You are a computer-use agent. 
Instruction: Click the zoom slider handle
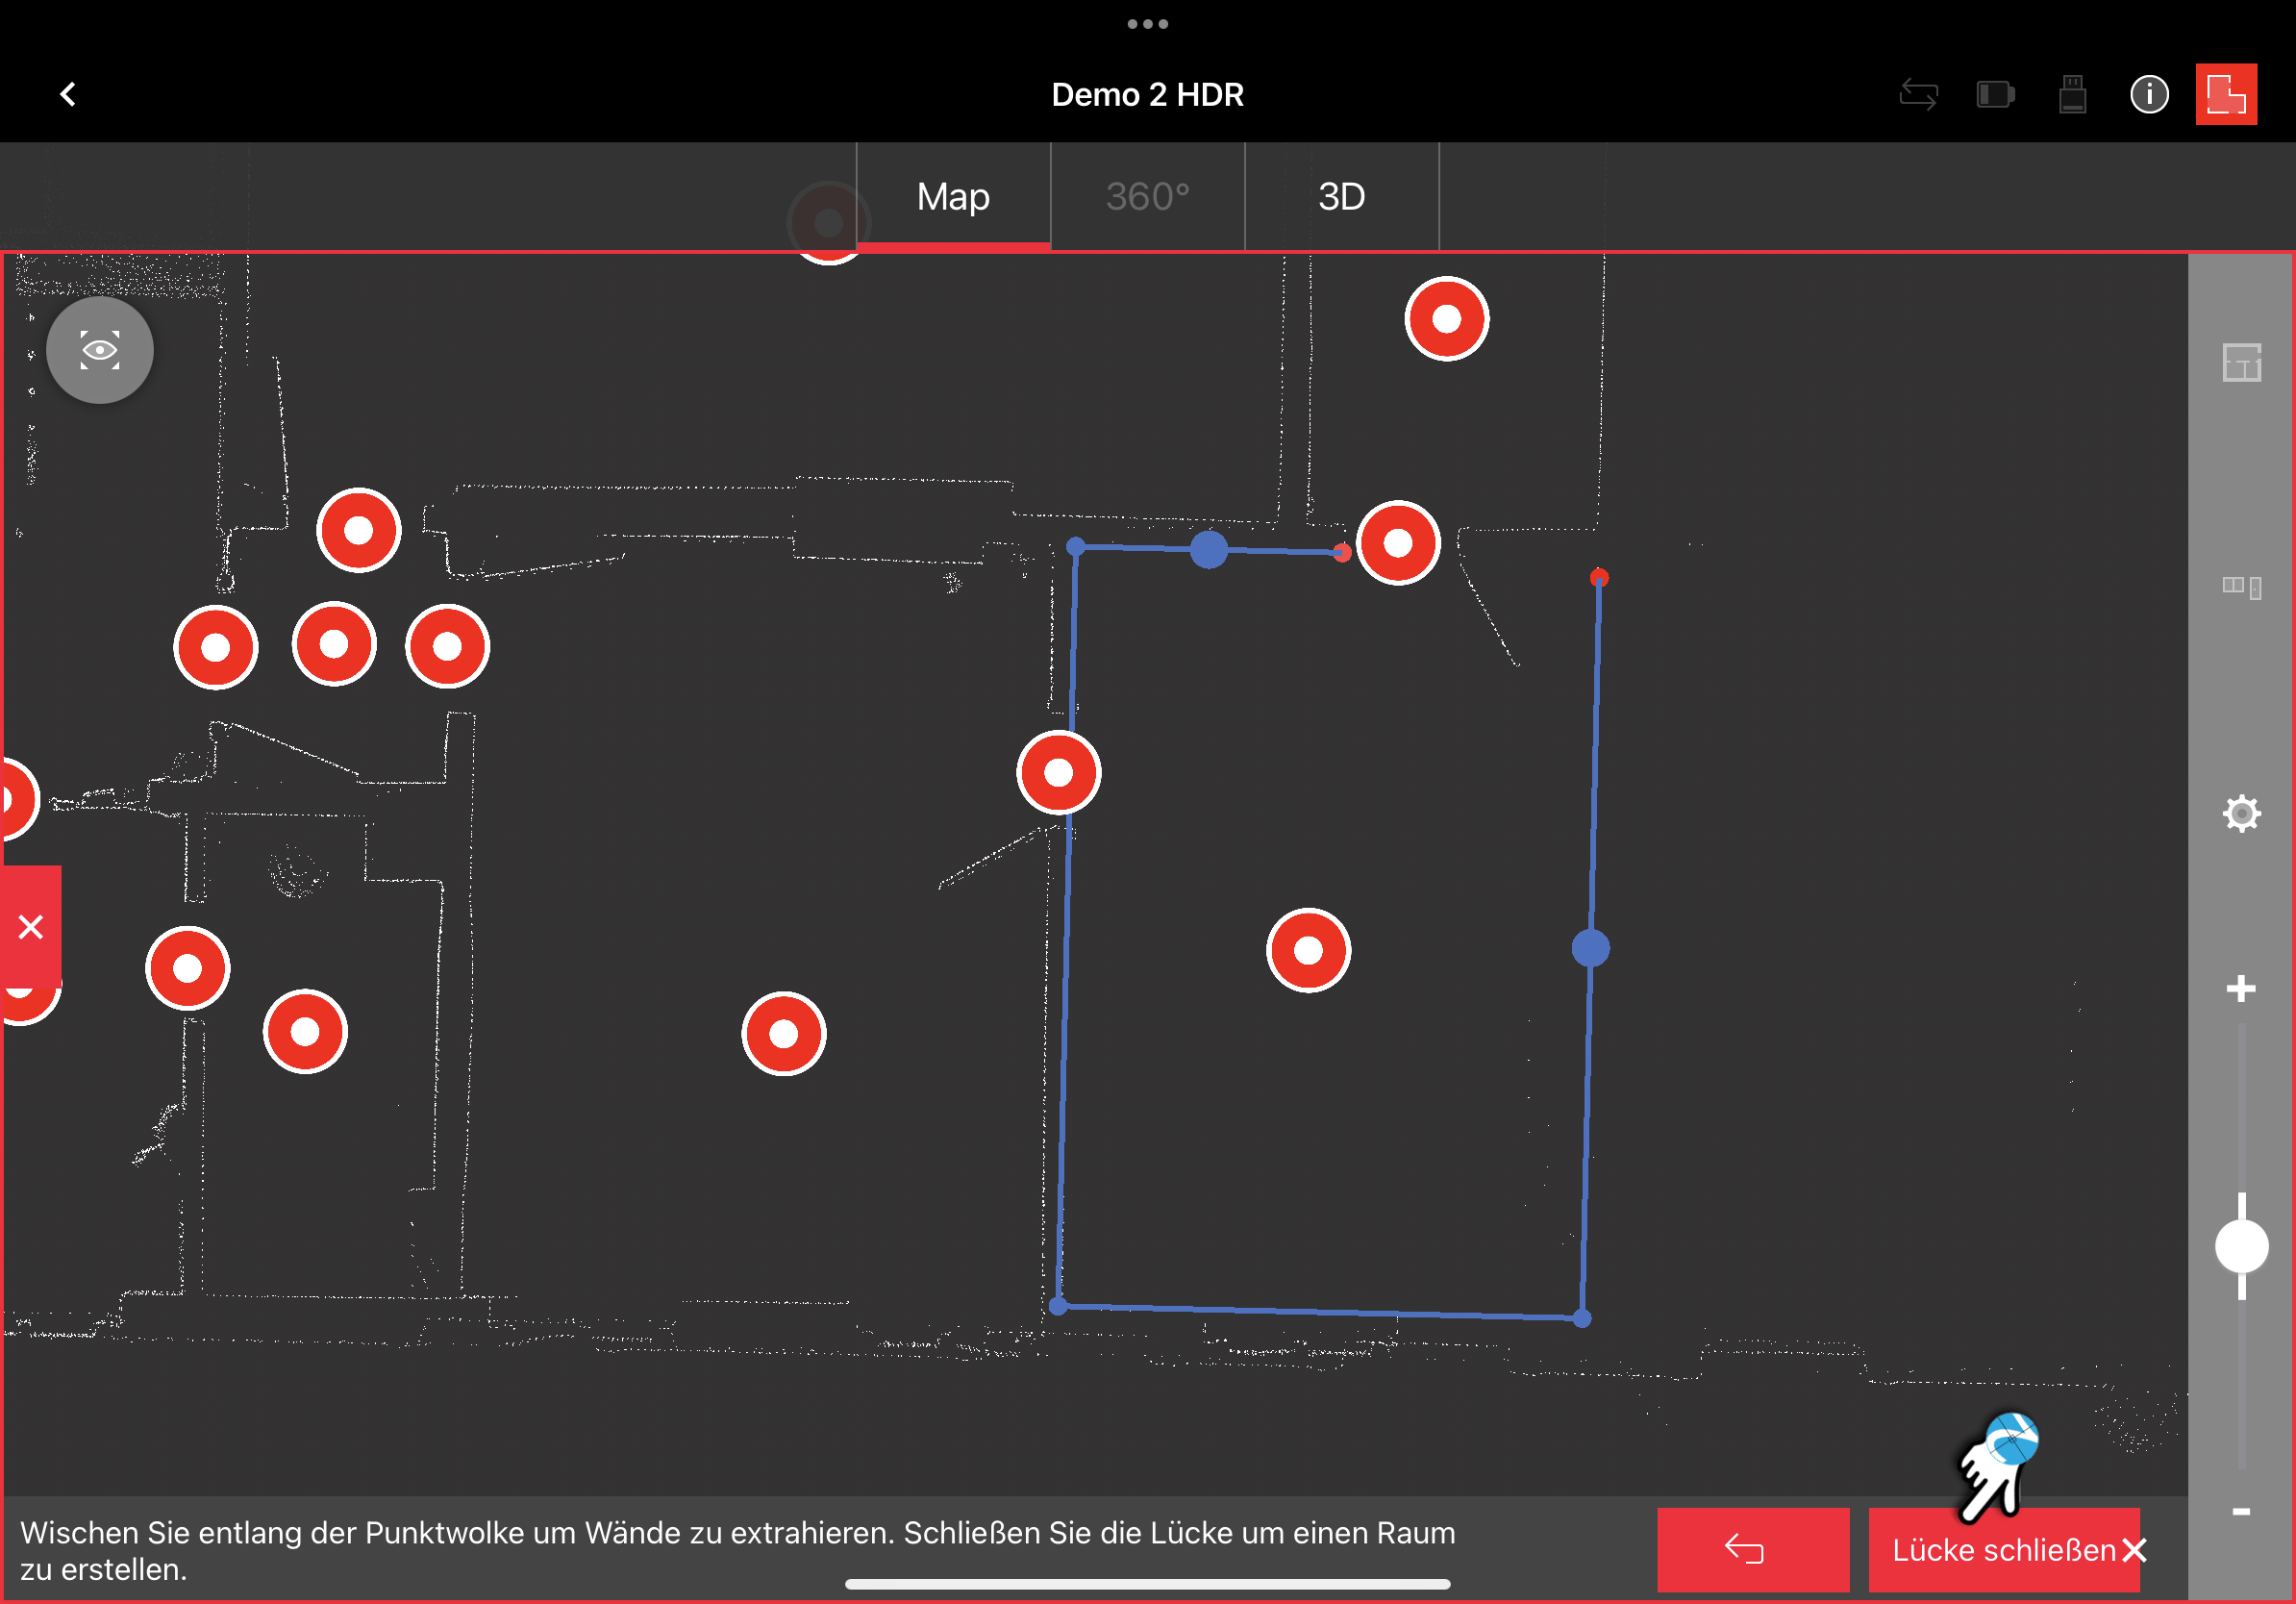(x=2241, y=1246)
